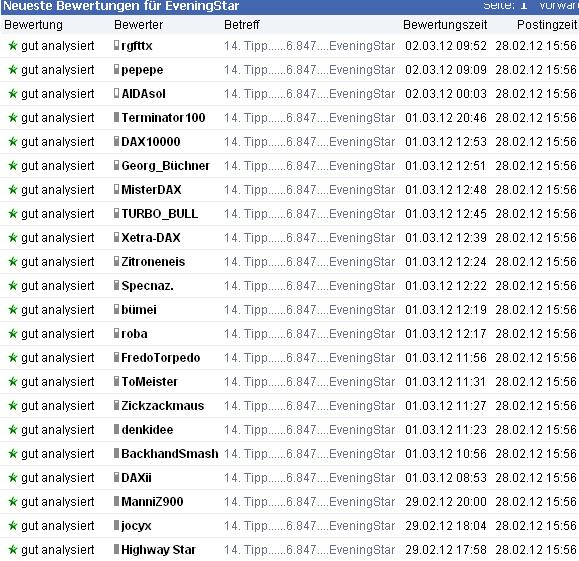
Task: Click the status icon beside Zickzackmaus
Action: (x=116, y=405)
